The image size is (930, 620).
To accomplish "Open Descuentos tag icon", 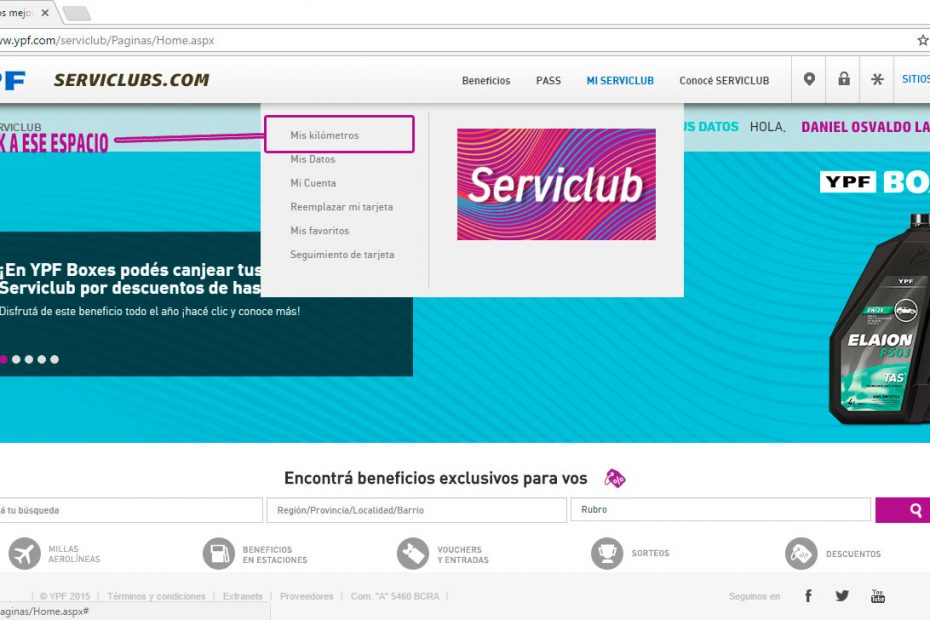I will (801, 554).
